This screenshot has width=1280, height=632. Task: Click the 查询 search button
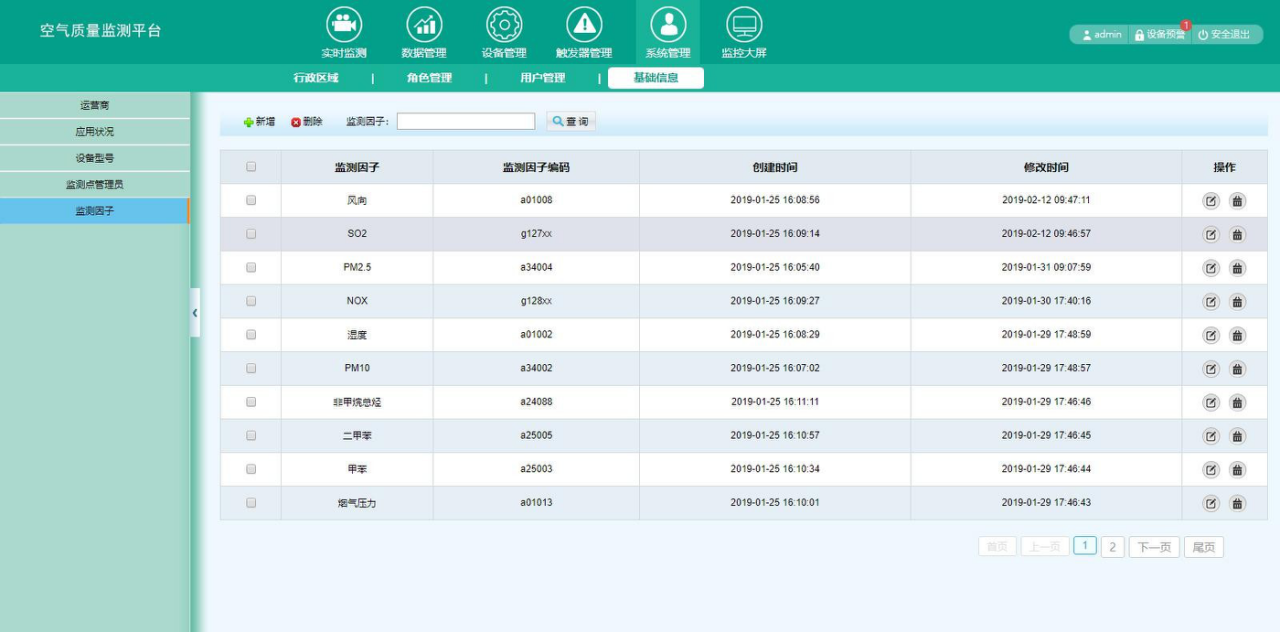[570, 120]
